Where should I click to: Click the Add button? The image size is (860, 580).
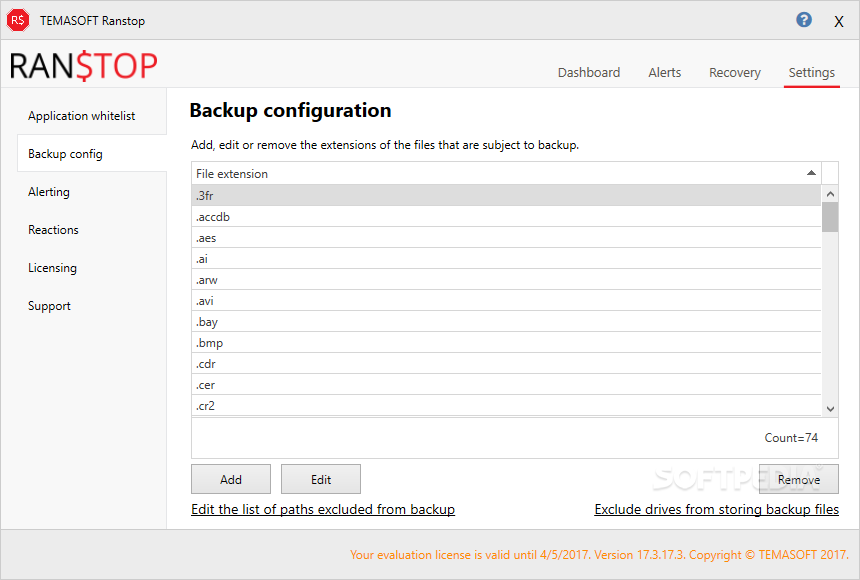231,479
